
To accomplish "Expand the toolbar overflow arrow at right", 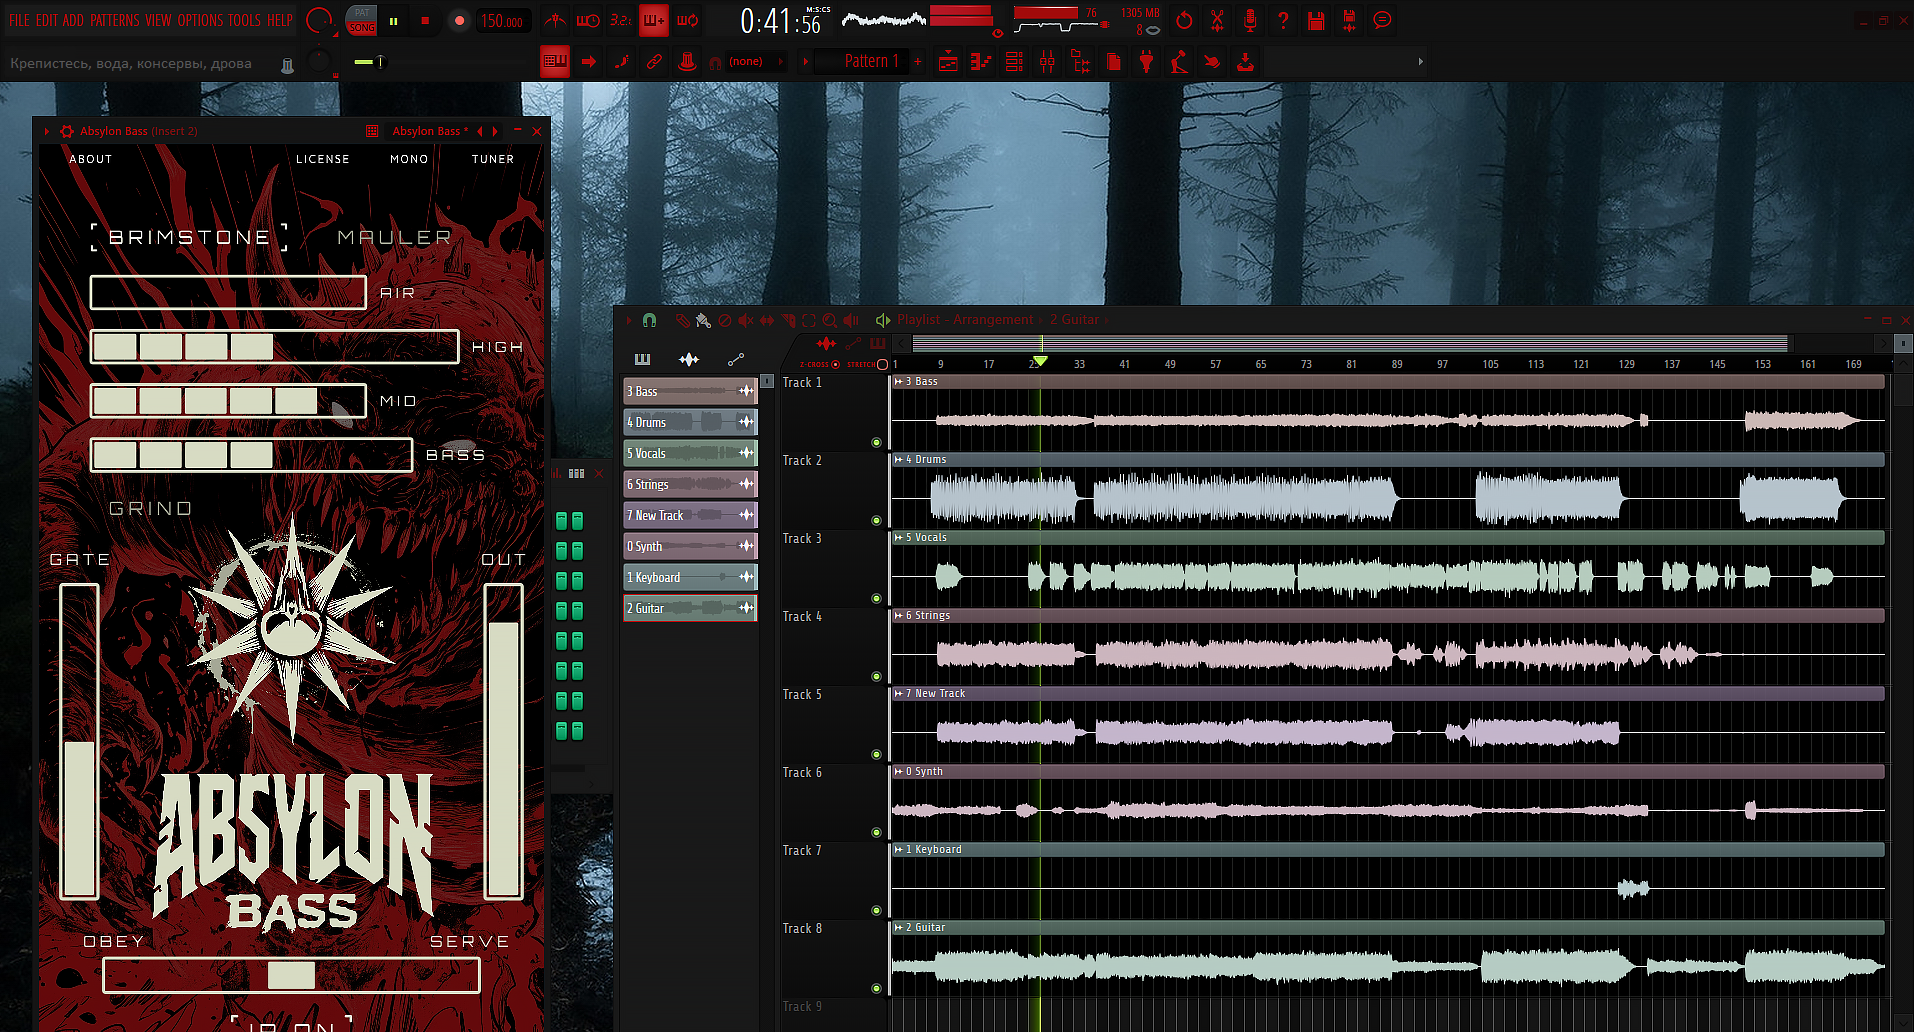I will [1420, 62].
